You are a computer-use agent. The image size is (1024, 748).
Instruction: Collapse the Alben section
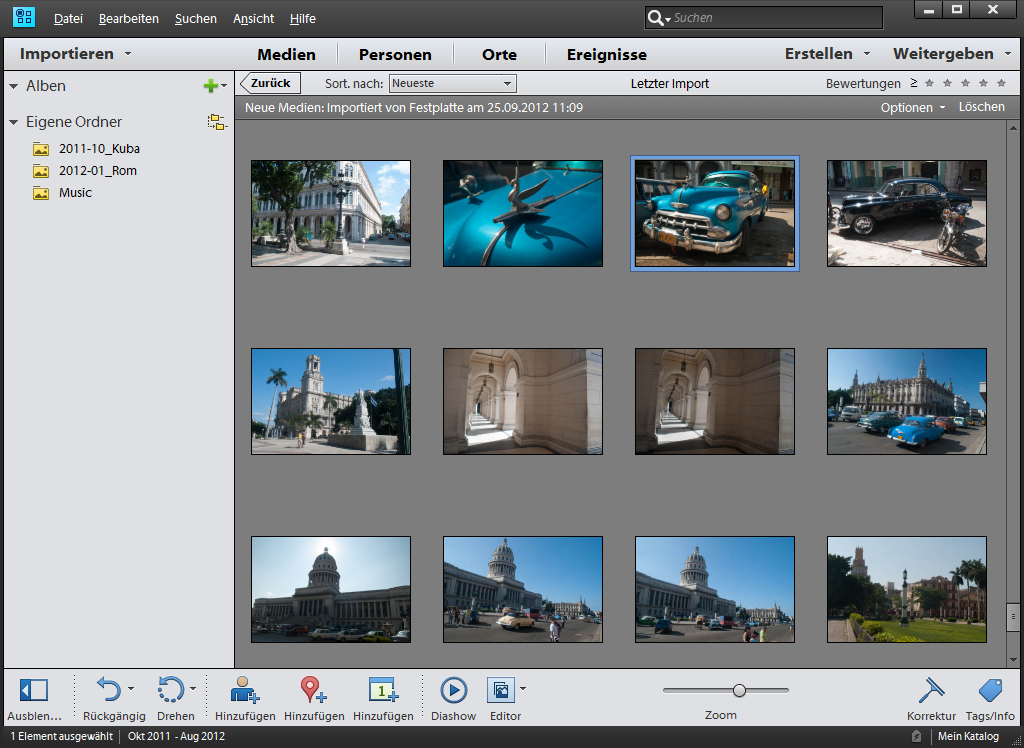[14, 86]
